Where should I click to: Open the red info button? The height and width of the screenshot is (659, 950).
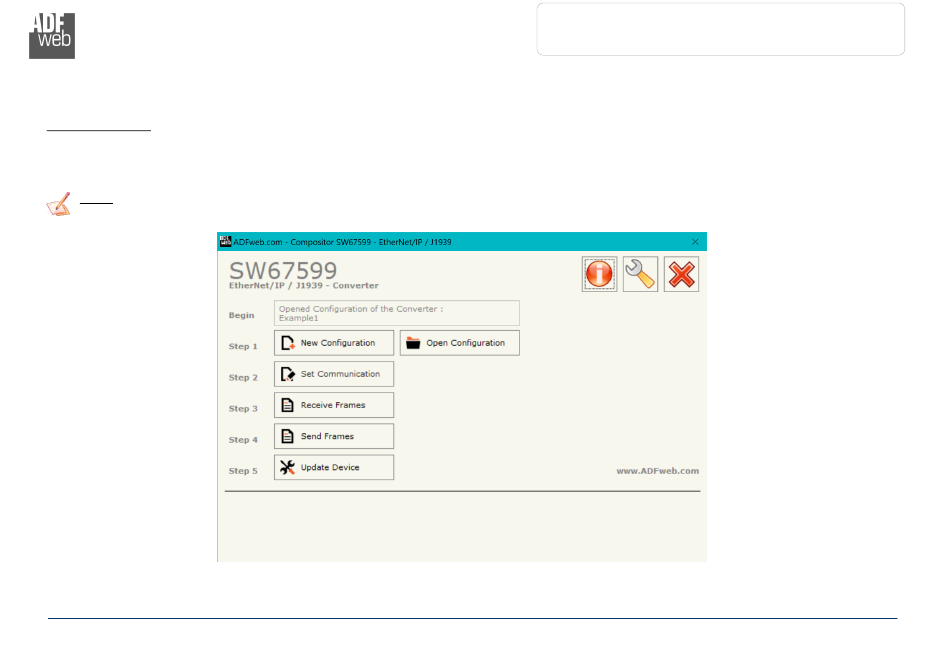pyautogui.click(x=599, y=274)
